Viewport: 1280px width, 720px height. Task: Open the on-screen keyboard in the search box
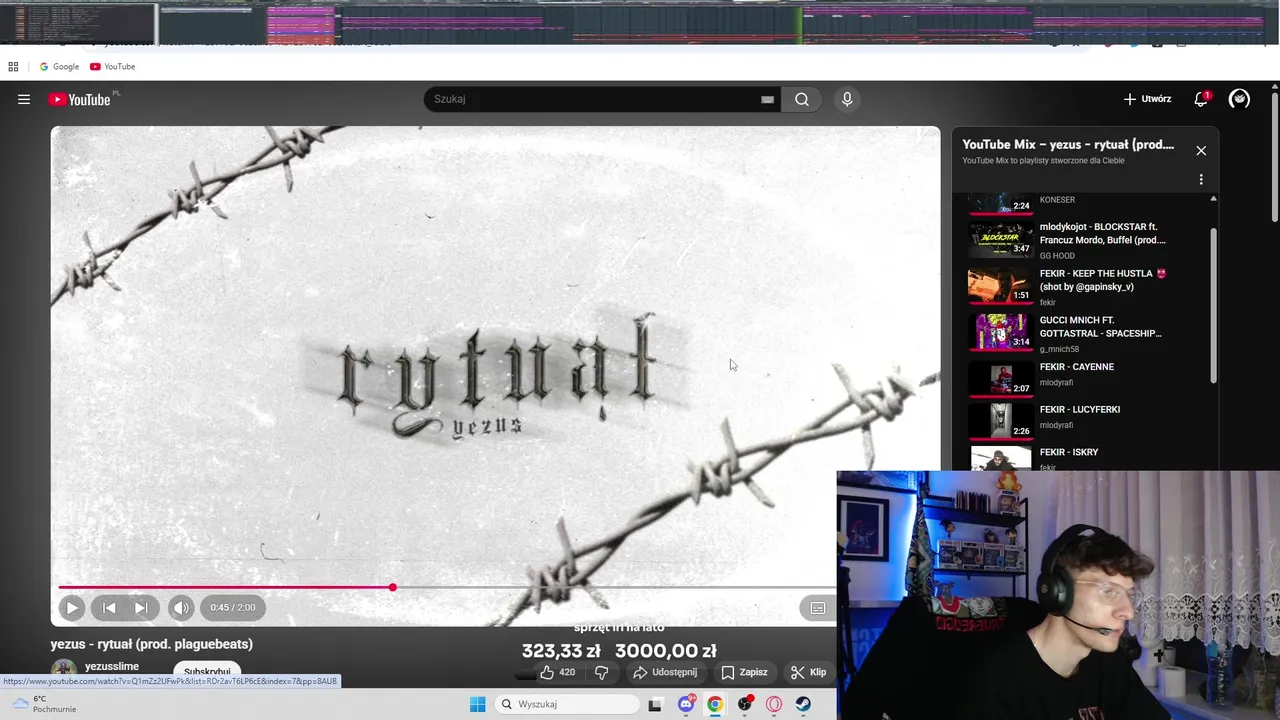tap(767, 99)
